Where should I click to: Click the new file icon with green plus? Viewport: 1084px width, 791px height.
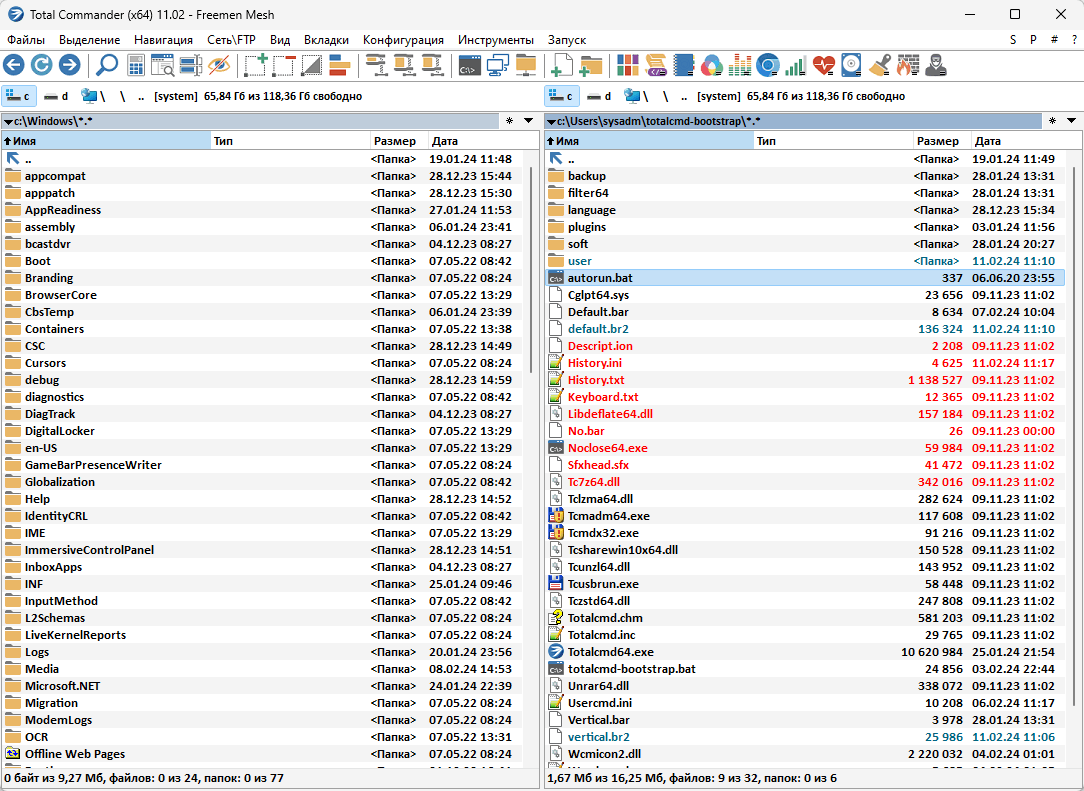point(562,66)
